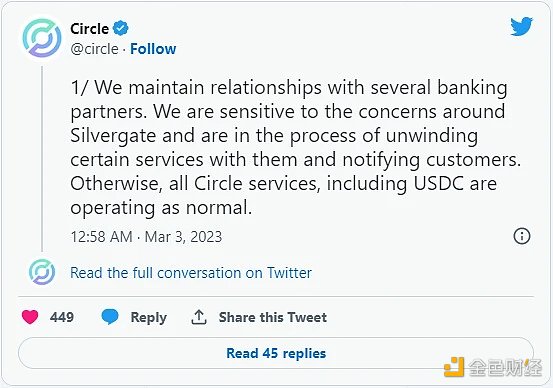Select Share this Tweet
This screenshot has width=553, height=388.
(273, 317)
